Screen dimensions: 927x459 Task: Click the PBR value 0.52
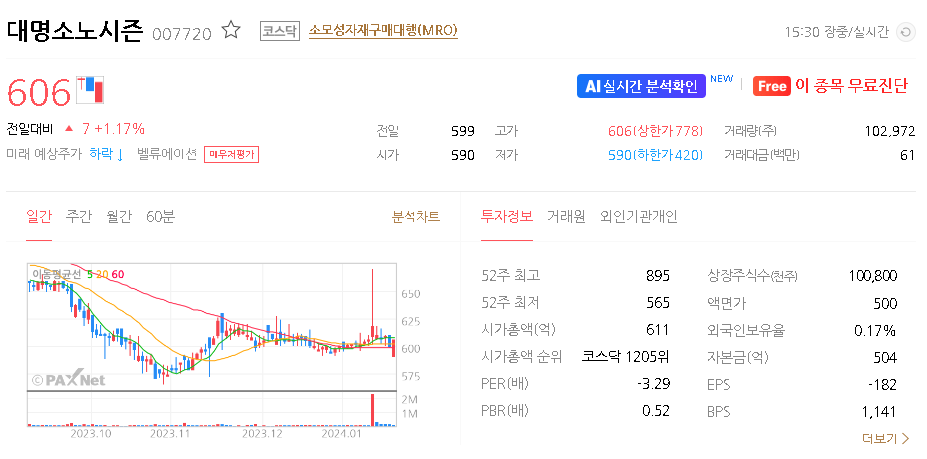(656, 411)
